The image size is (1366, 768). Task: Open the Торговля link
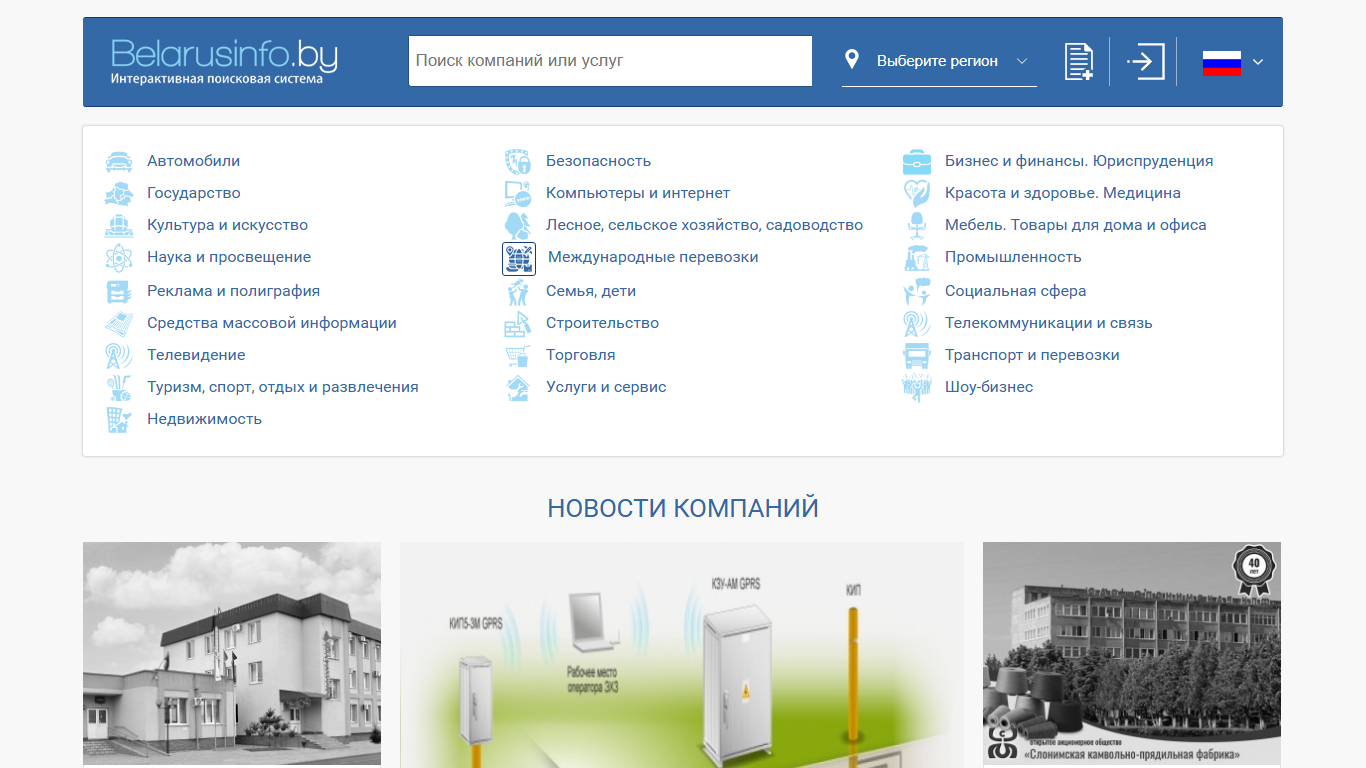(x=581, y=355)
